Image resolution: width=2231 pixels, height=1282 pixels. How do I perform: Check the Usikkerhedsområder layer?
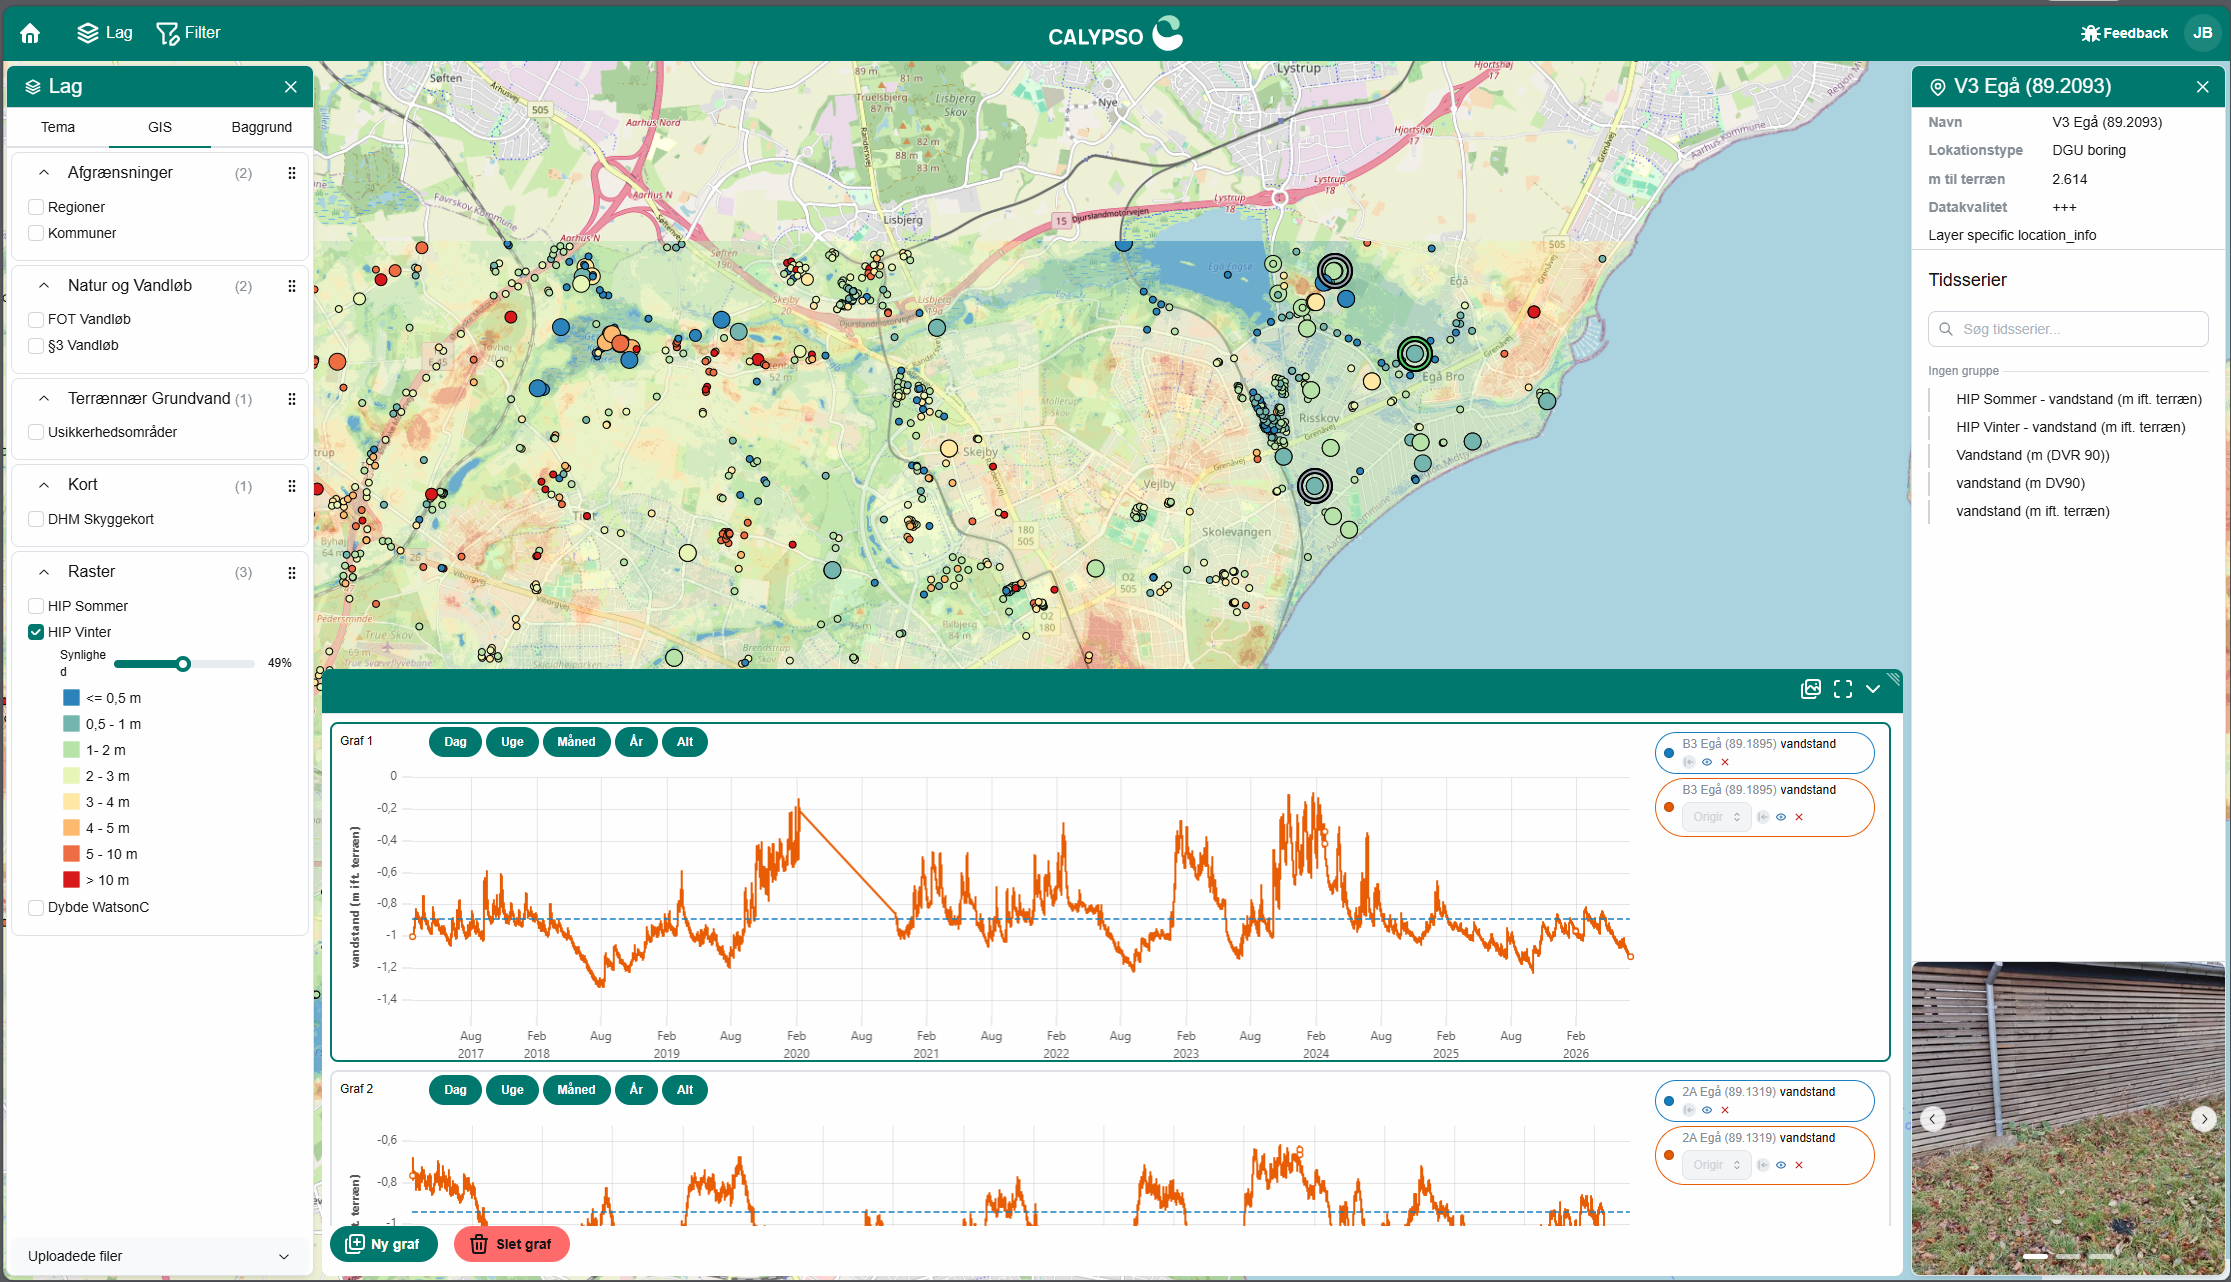point(36,432)
